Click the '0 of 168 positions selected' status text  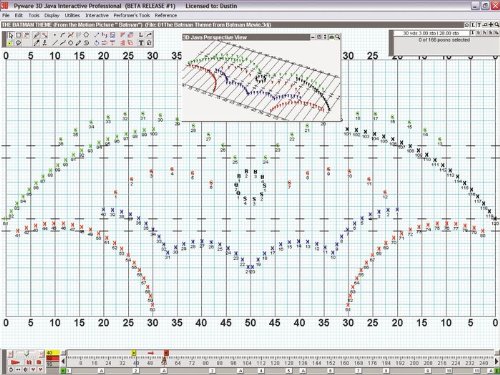click(x=444, y=40)
